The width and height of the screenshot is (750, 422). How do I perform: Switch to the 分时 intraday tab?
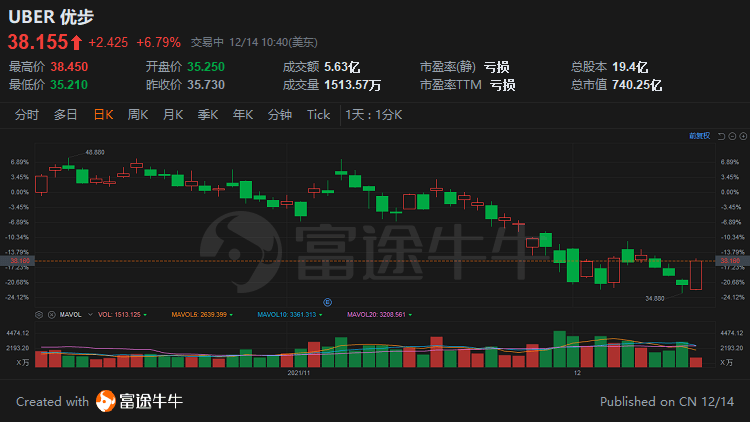click(x=27, y=115)
